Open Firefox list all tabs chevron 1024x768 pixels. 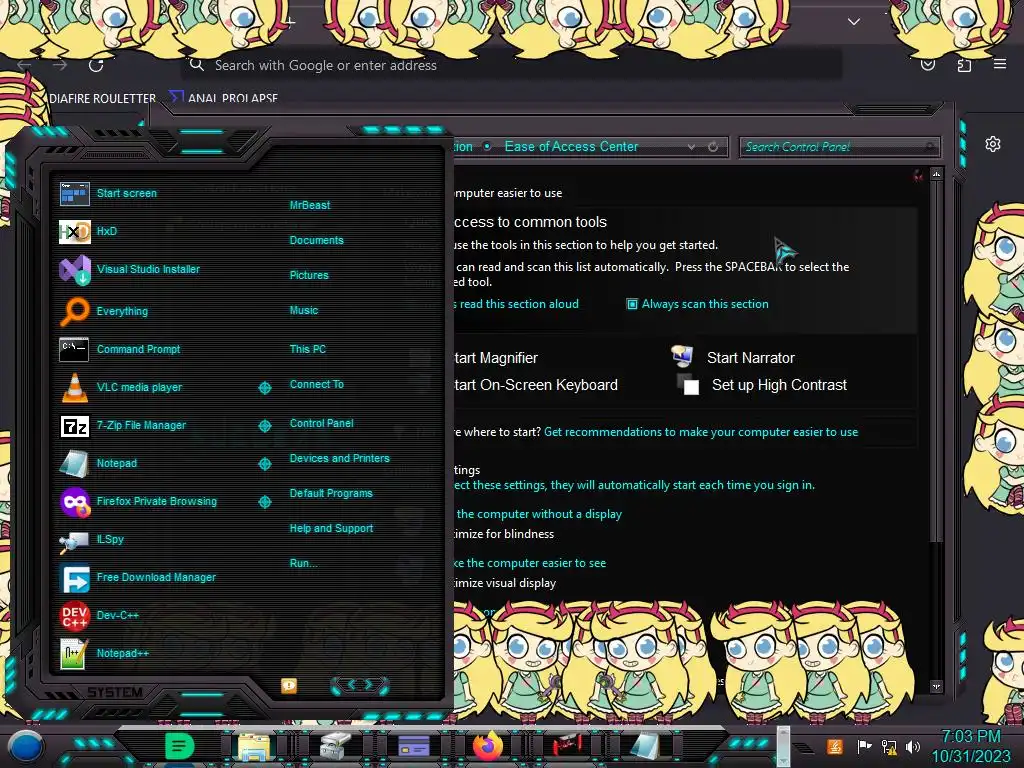click(854, 22)
